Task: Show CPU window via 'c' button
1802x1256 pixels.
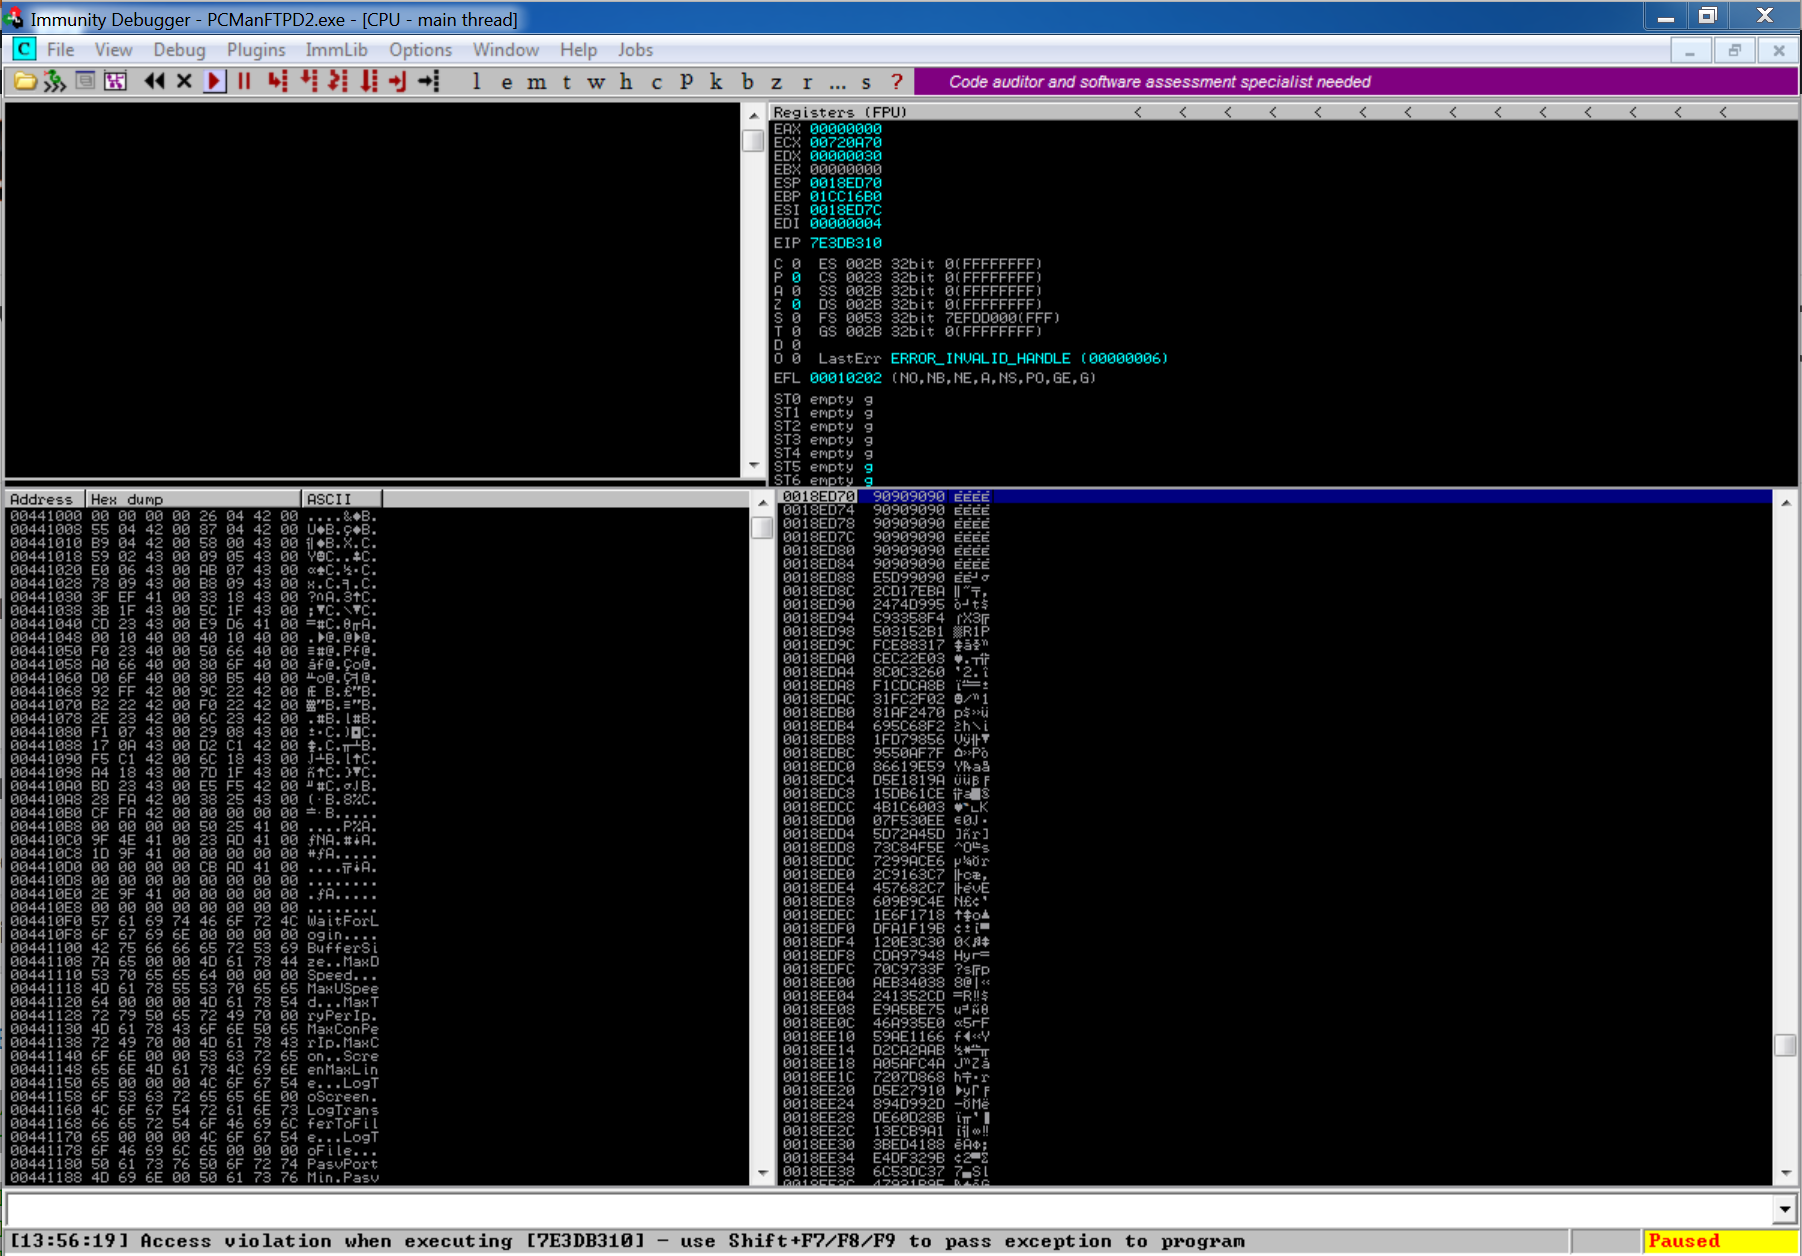Action: (x=656, y=82)
